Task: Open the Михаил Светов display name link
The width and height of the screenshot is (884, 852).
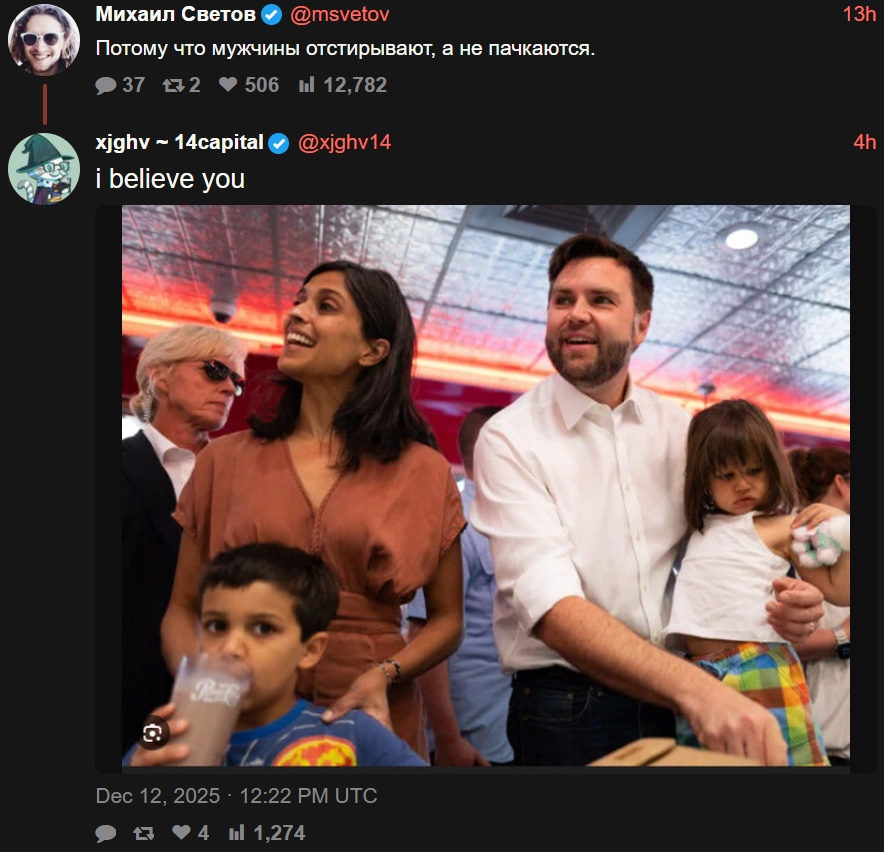Action: pyautogui.click(x=176, y=15)
